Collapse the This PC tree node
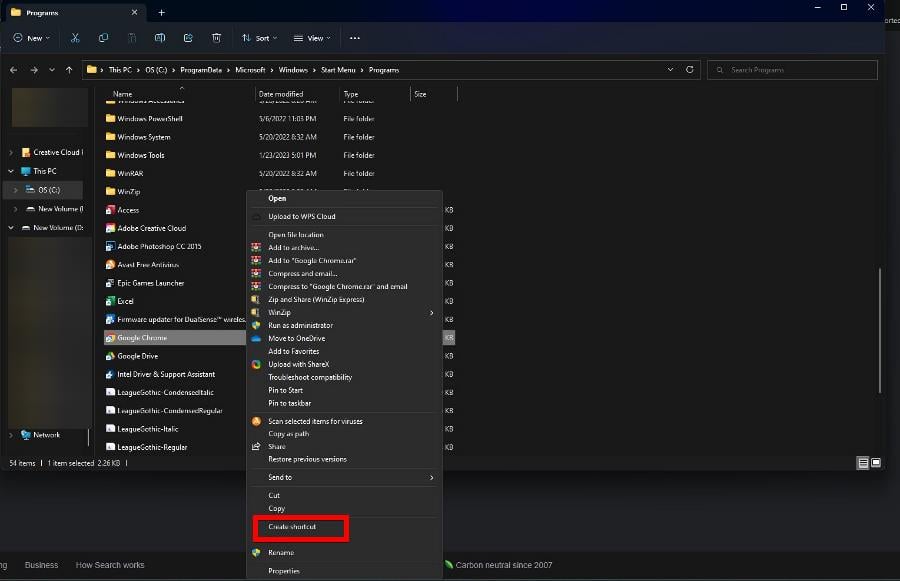Screen dimensions: 900x581 pyautogui.click(x=11, y=171)
